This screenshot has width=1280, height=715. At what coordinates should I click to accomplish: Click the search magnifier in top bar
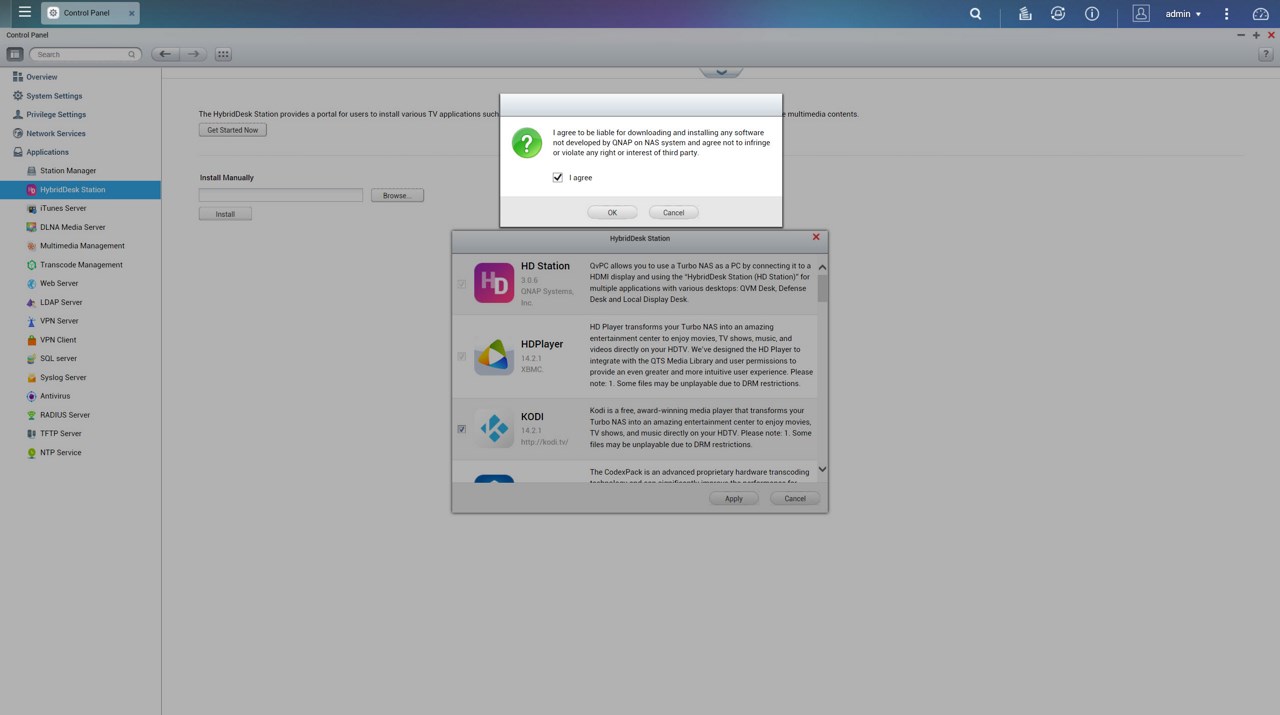[976, 14]
